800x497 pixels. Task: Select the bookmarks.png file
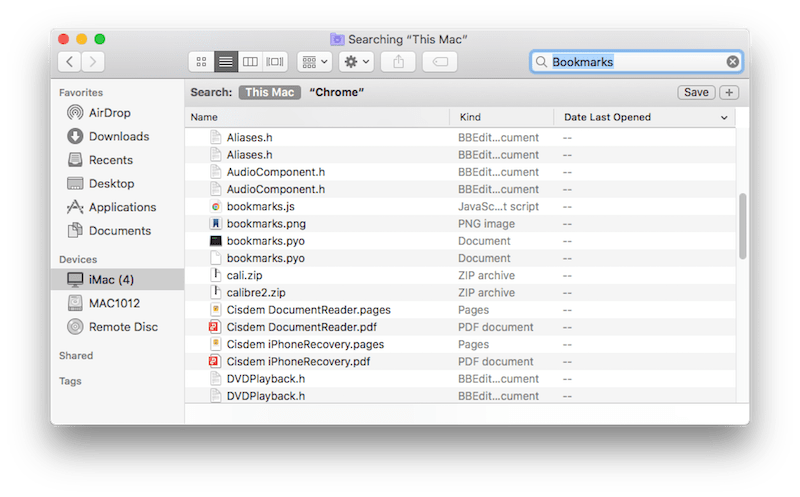point(460,224)
